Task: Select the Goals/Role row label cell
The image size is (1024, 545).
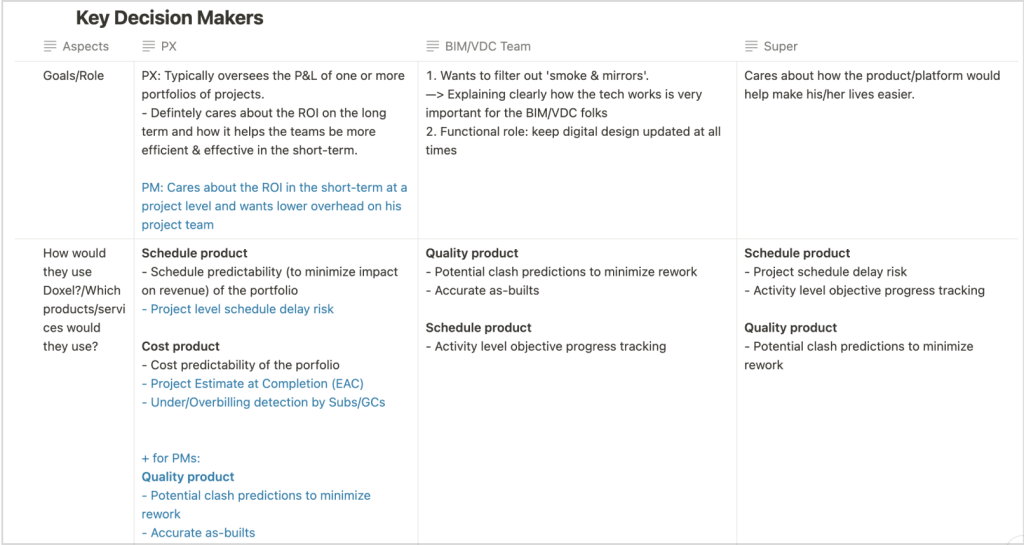Action: (x=73, y=76)
